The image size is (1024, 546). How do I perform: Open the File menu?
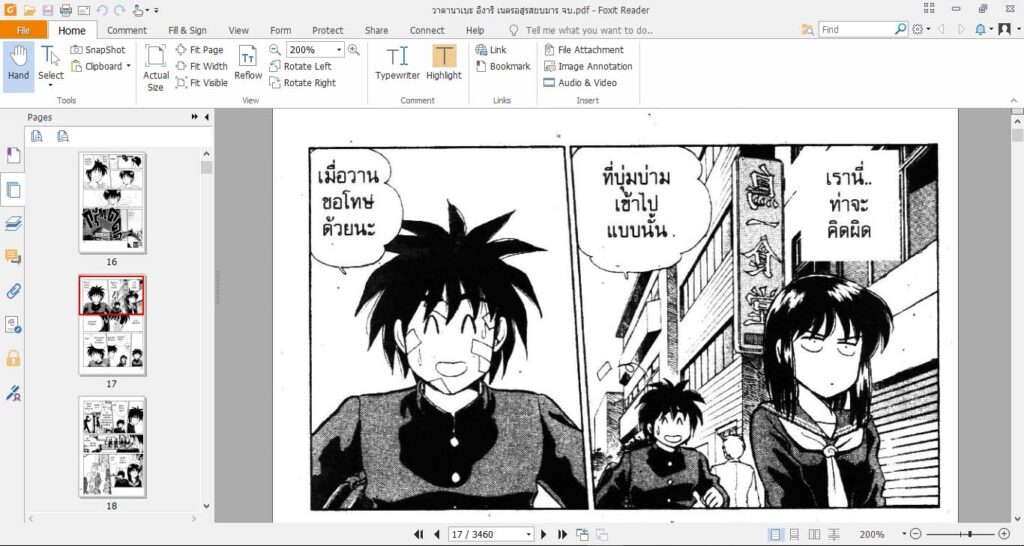point(24,30)
